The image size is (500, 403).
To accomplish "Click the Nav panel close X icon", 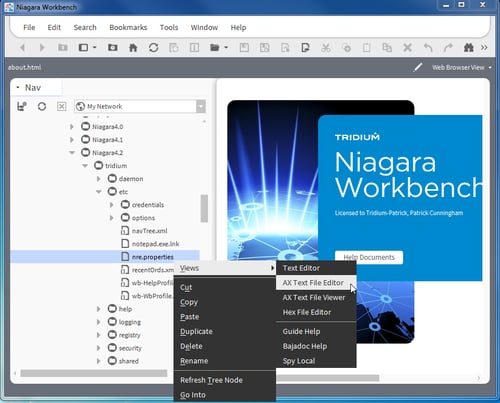I will 61,107.
